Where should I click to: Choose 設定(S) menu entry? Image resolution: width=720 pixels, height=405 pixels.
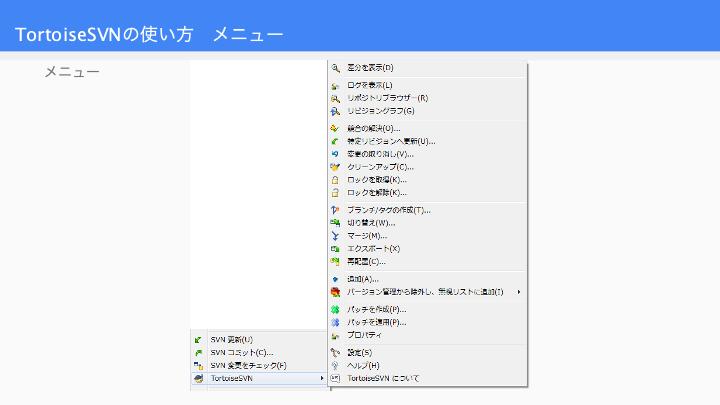tap(428, 353)
